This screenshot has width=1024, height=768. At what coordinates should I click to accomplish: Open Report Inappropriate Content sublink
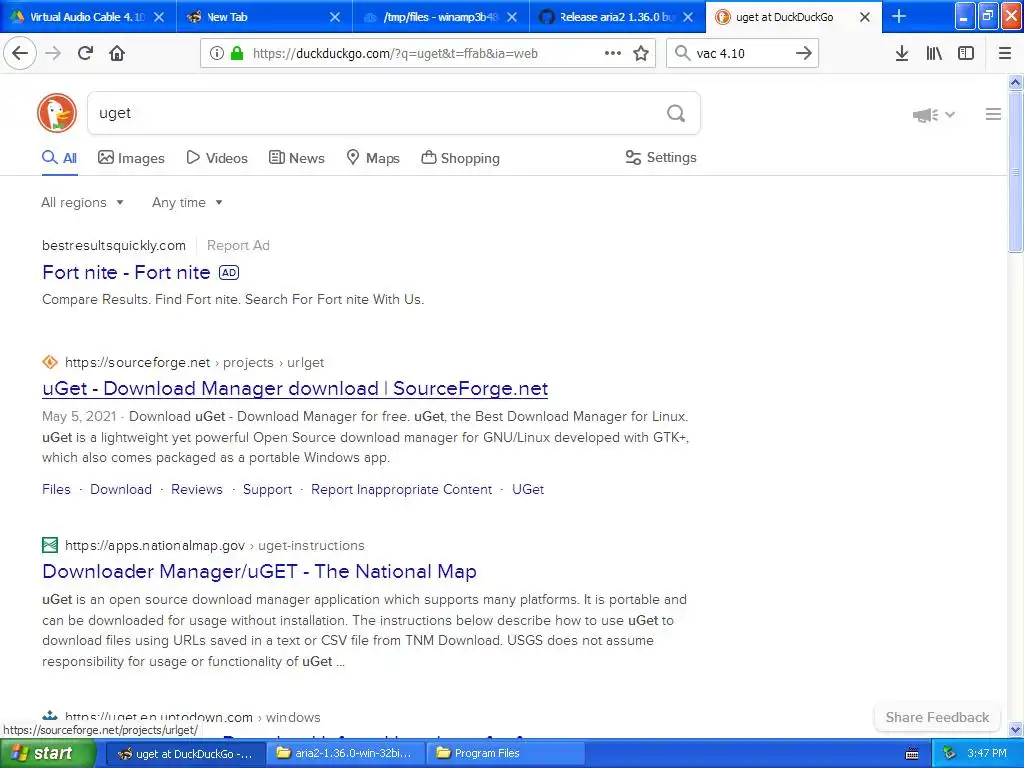402,489
